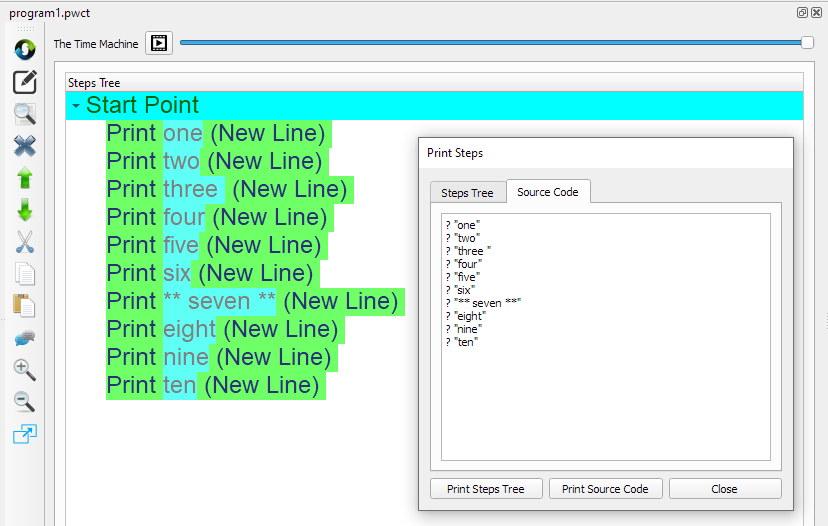
Task: Click the edit step pencil icon
Action: click(x=25, y=82)
